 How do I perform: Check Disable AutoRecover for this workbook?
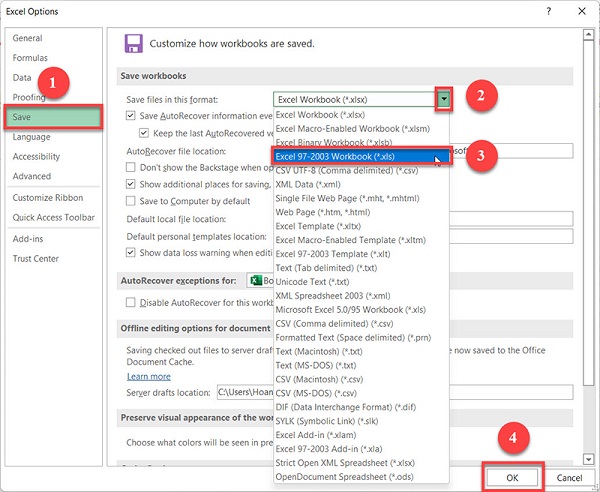[x=131, y=302]
